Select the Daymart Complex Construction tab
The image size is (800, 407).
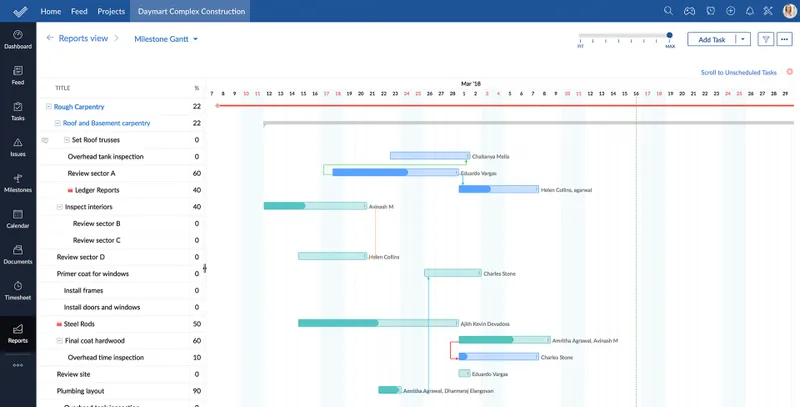pos(191,11)
